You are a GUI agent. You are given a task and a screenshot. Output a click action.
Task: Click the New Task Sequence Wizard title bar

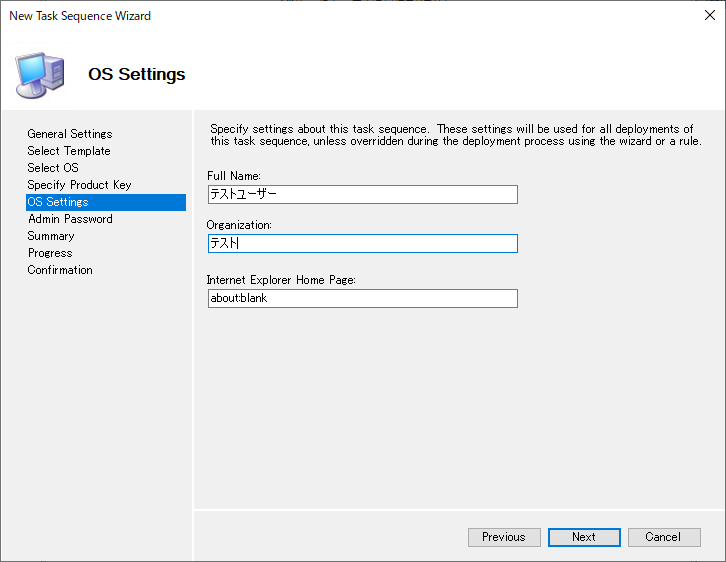pyautogui.click(x=300, y=16)
